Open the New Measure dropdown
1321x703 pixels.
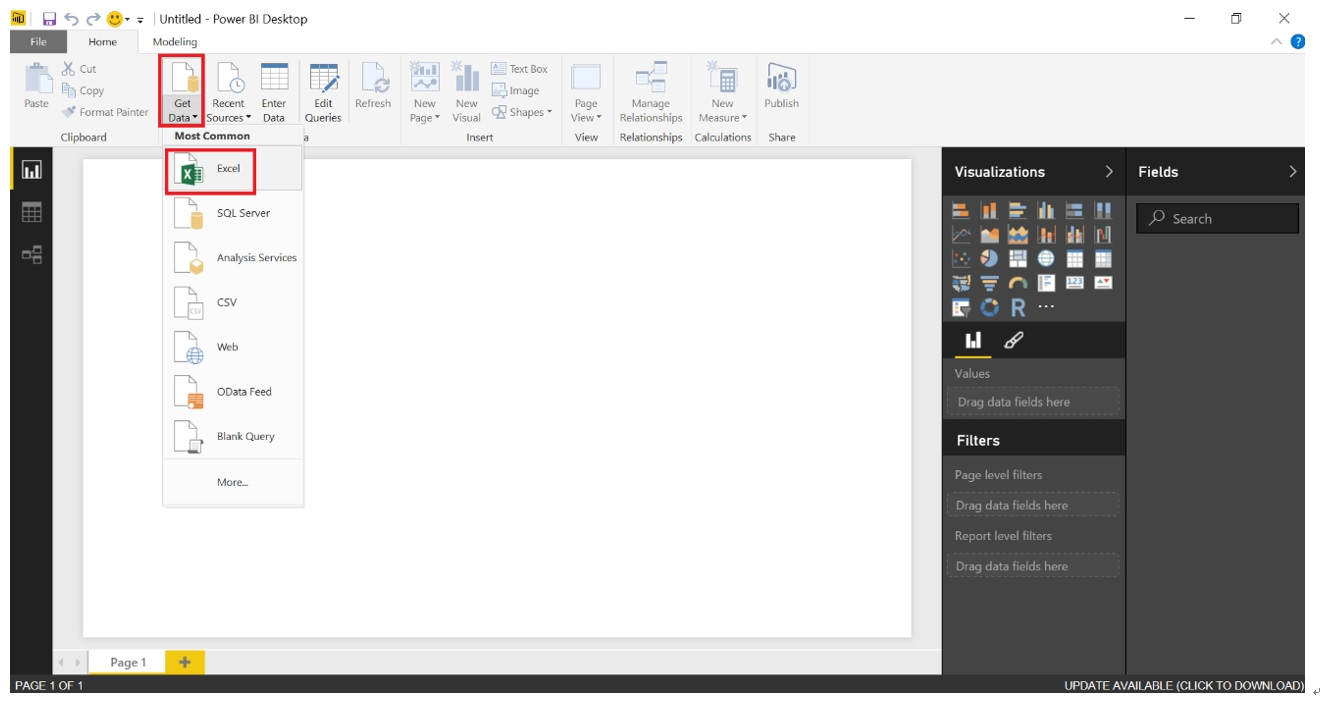click(722, 92)
